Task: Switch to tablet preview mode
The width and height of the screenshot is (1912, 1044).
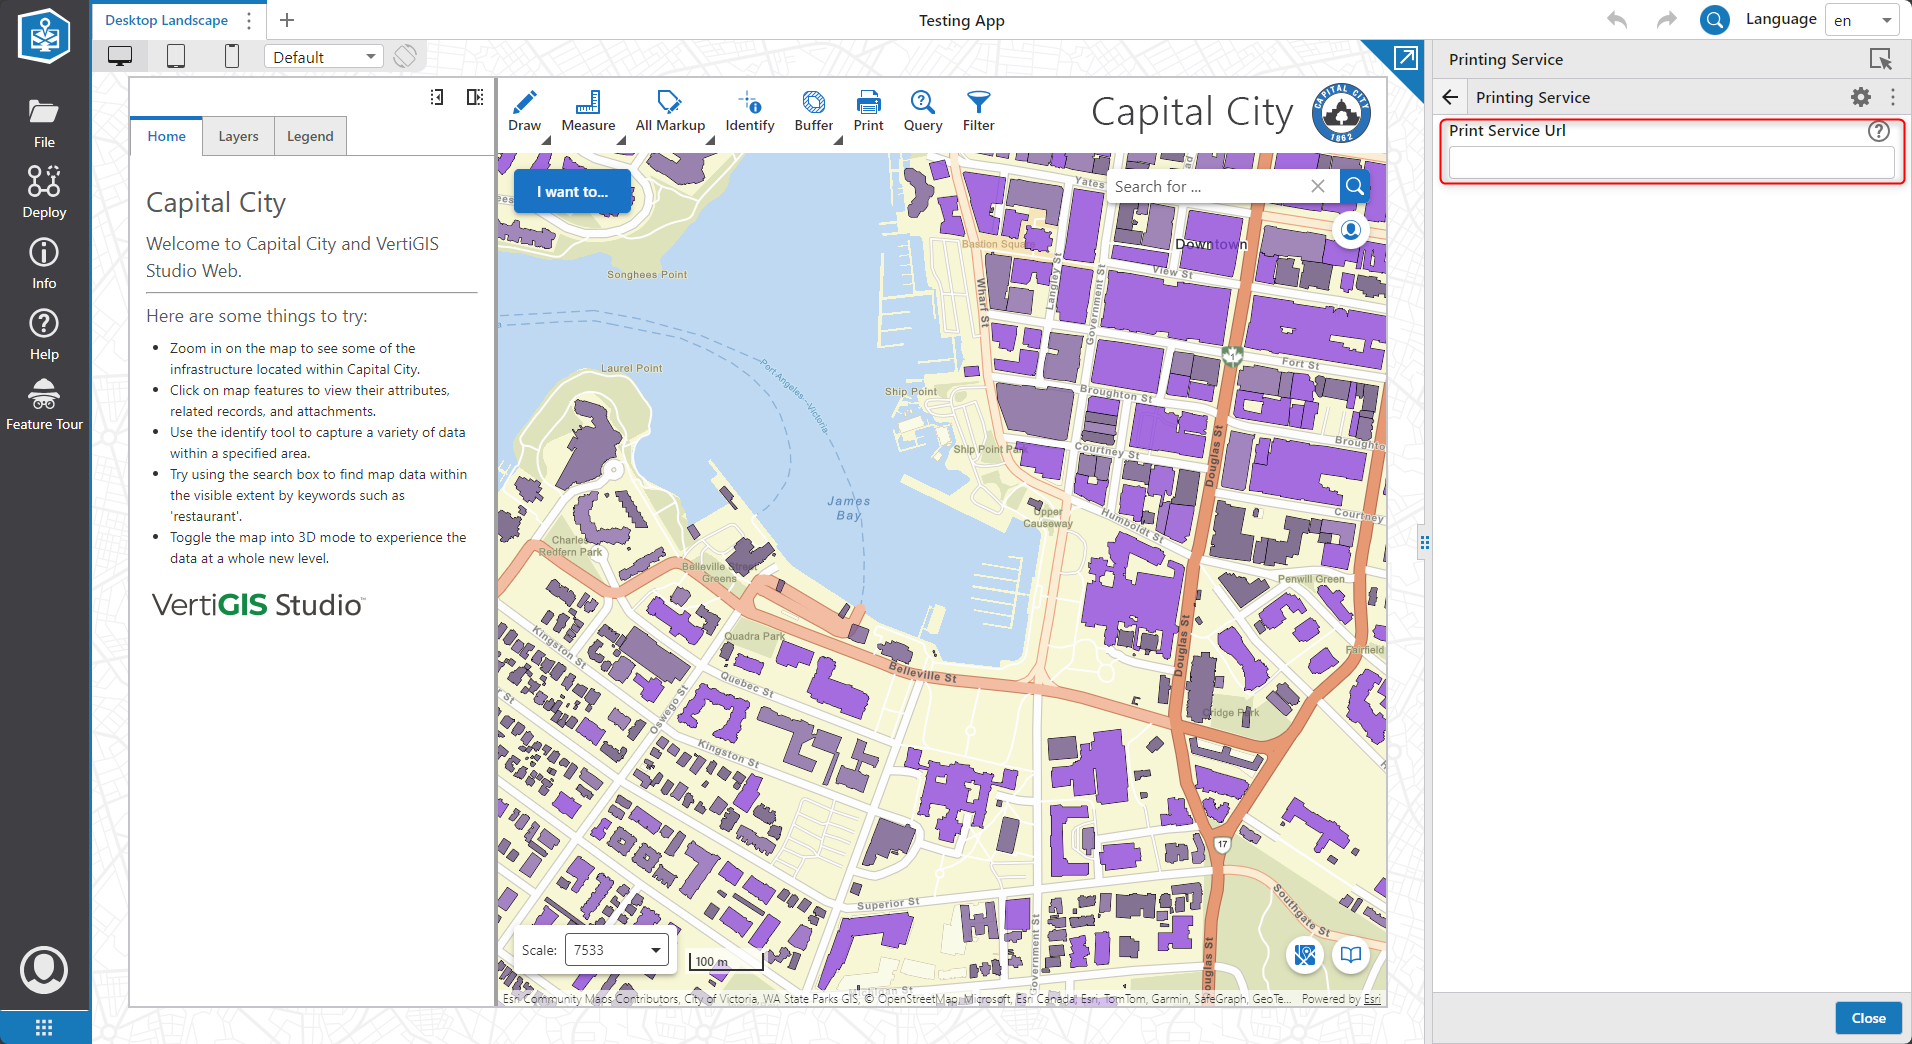Action: point(176,56)
